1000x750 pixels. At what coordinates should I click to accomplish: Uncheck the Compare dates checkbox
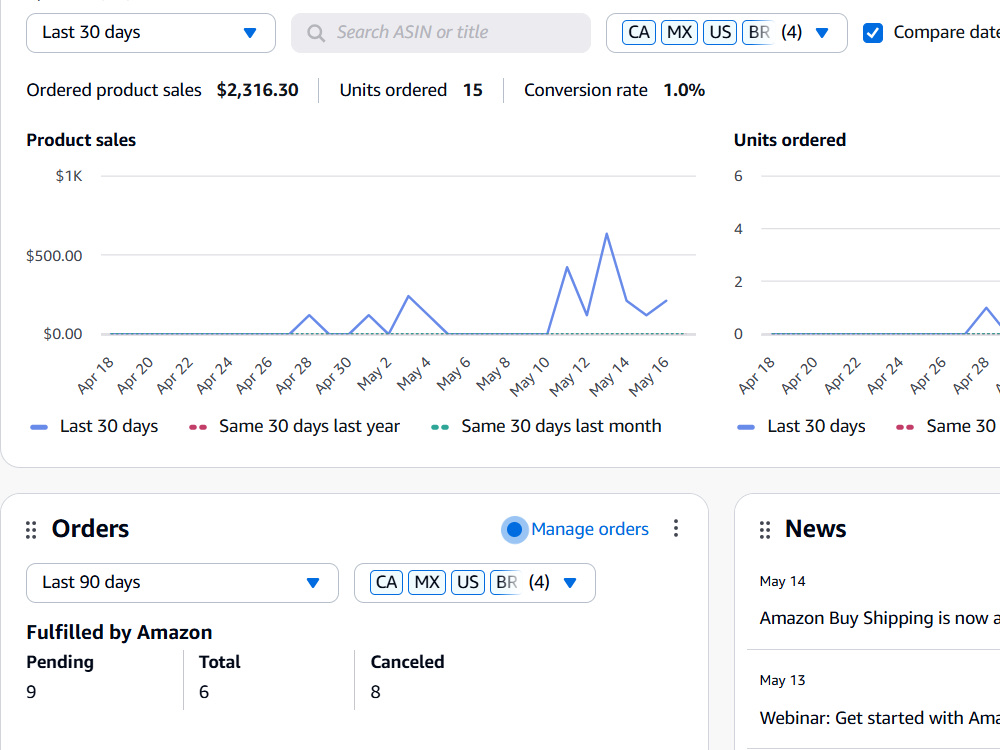coord(872,33)
